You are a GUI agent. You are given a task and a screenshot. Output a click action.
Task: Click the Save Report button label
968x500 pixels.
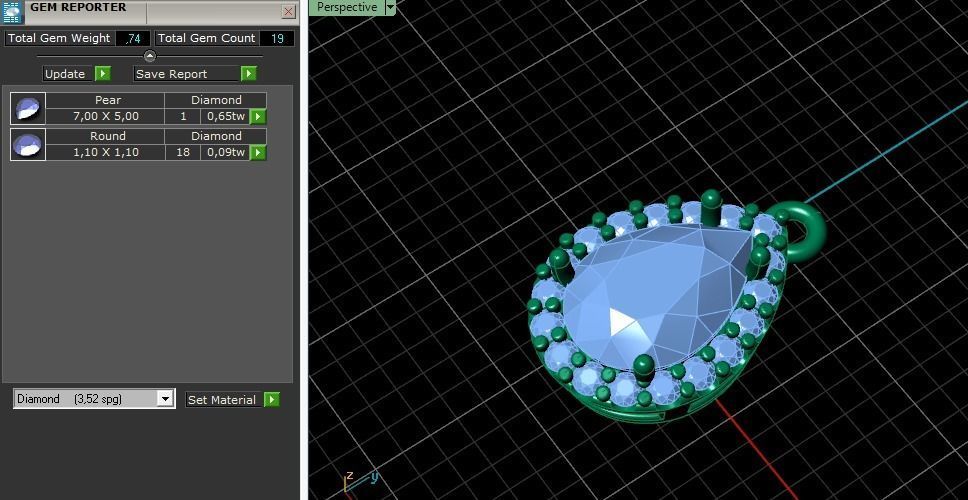(x=186, y=73)
